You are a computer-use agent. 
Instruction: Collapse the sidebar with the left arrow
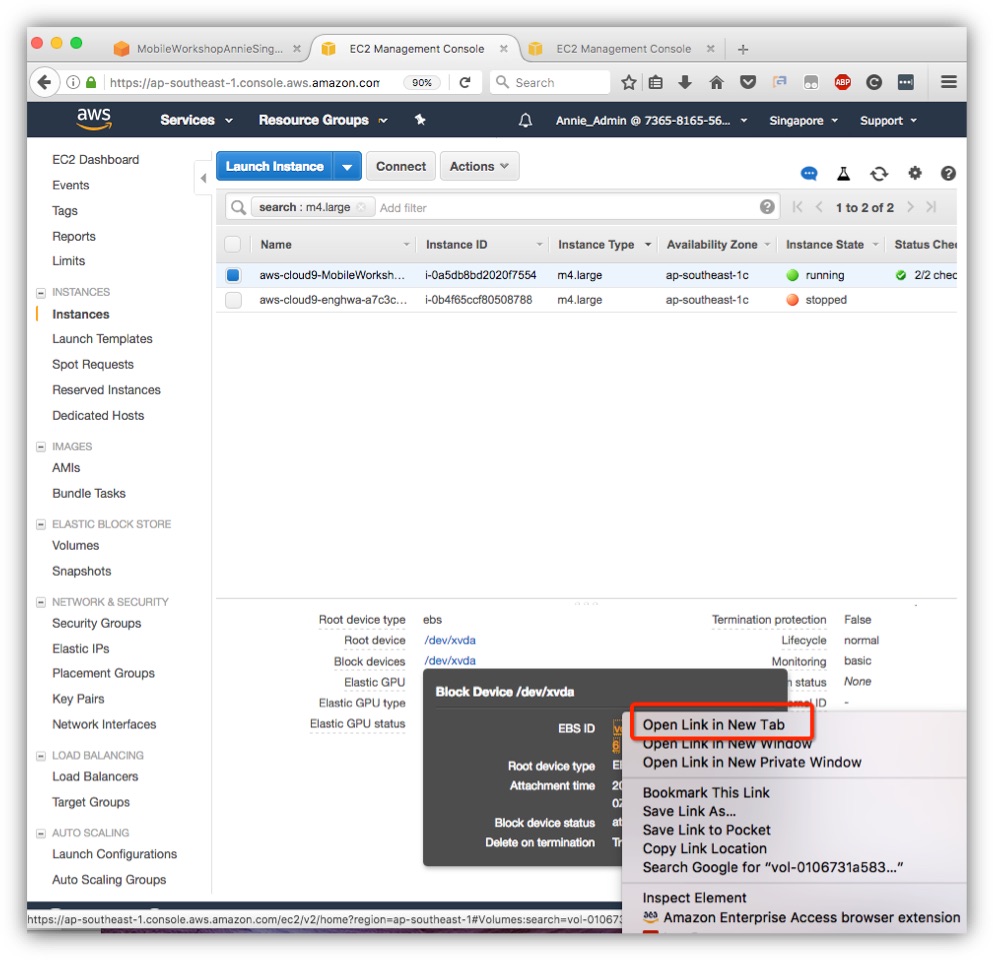(x=203, y=178)
